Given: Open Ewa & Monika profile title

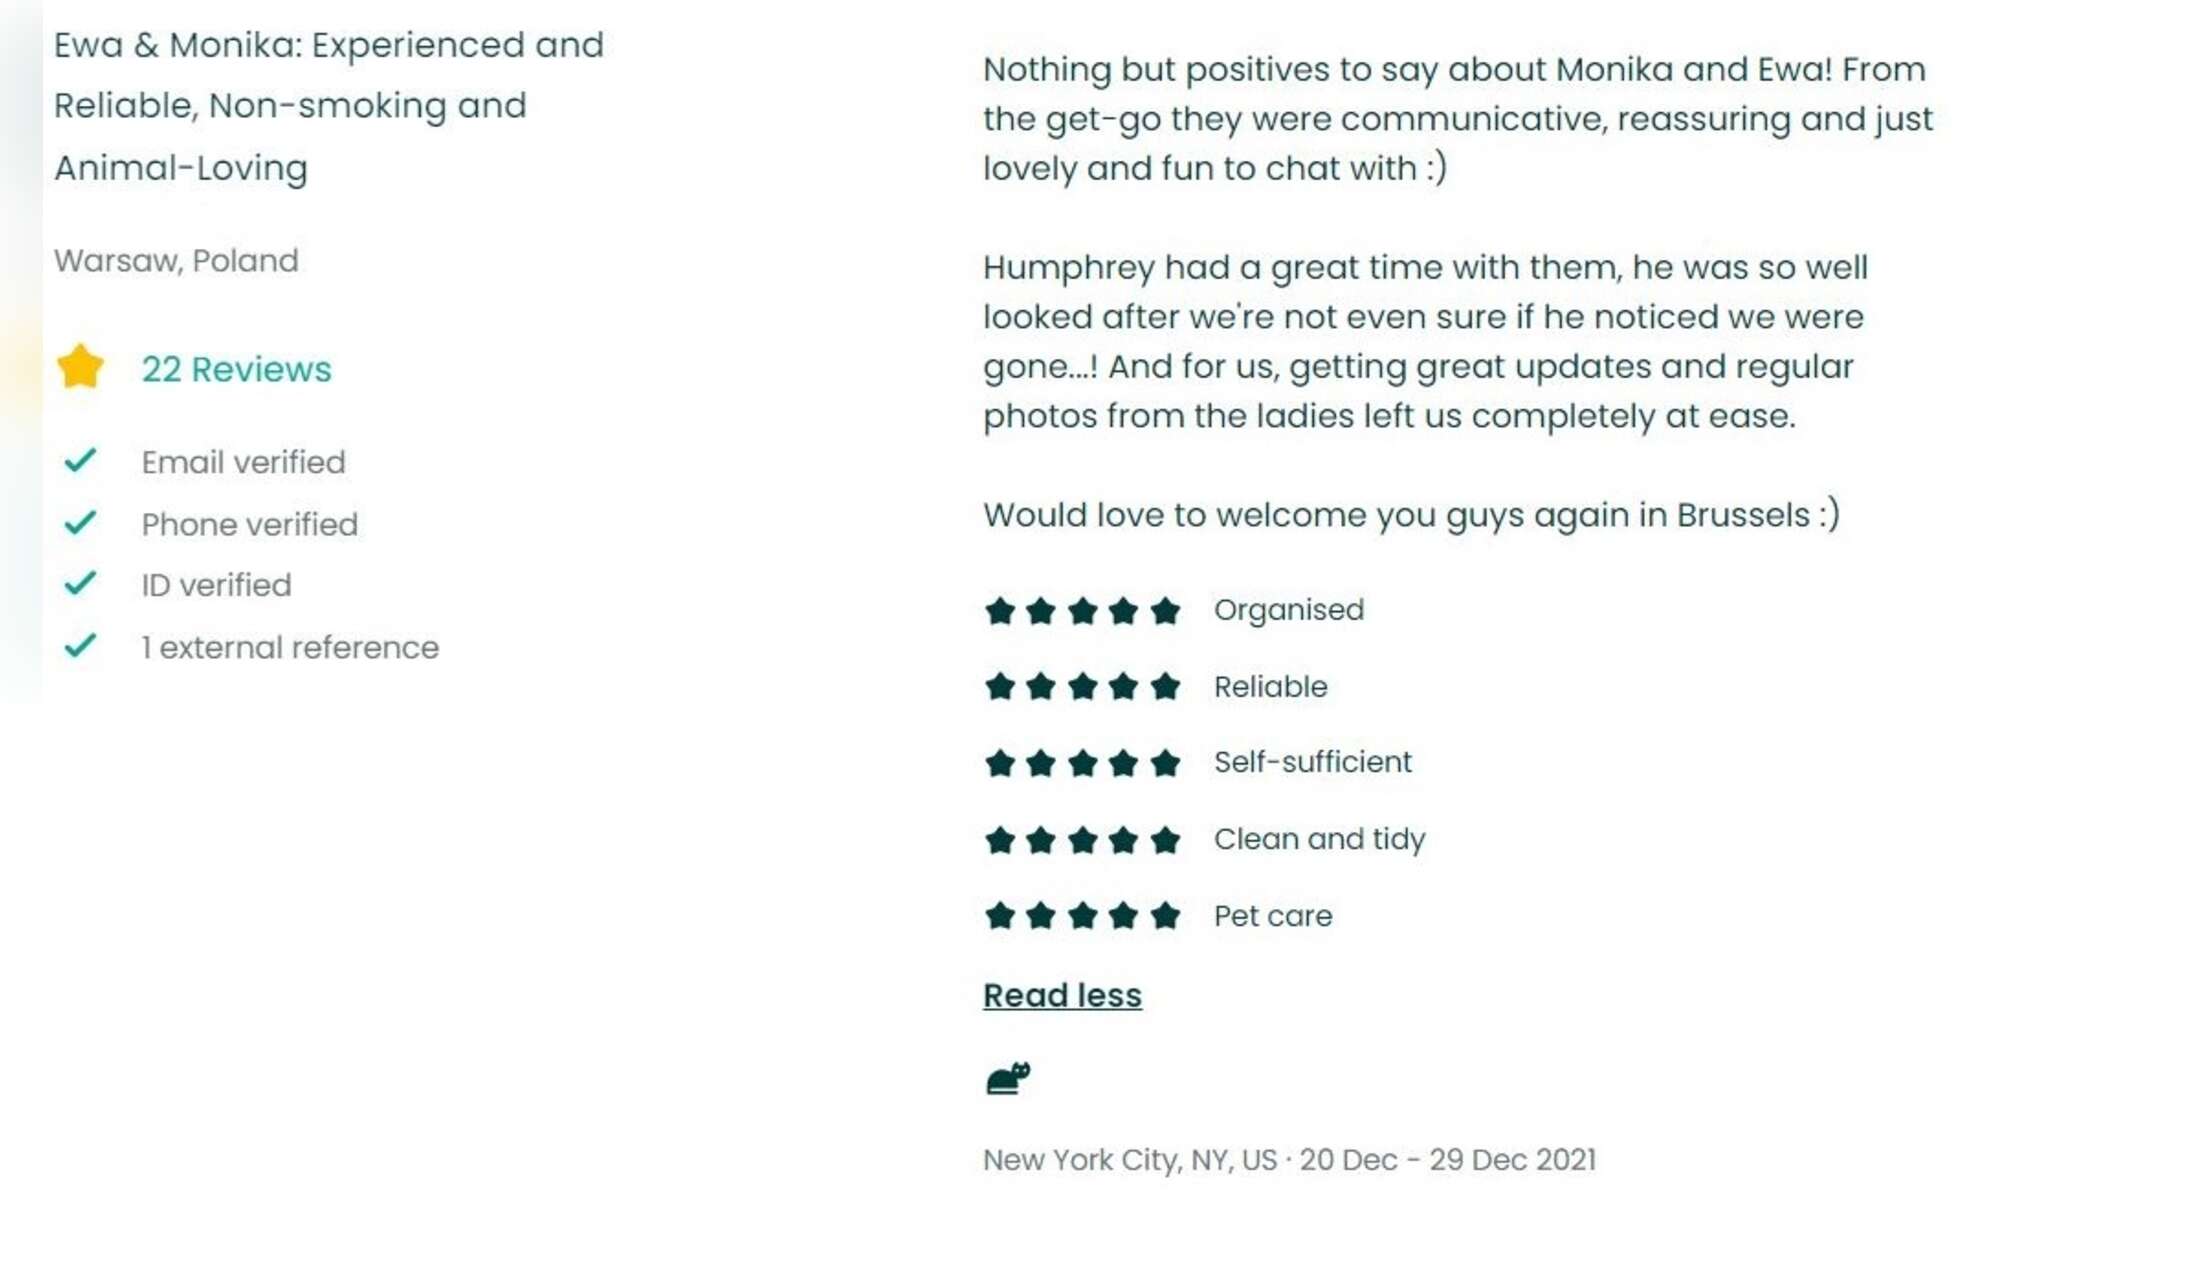Looking at the screenshot, I should 329,106.
